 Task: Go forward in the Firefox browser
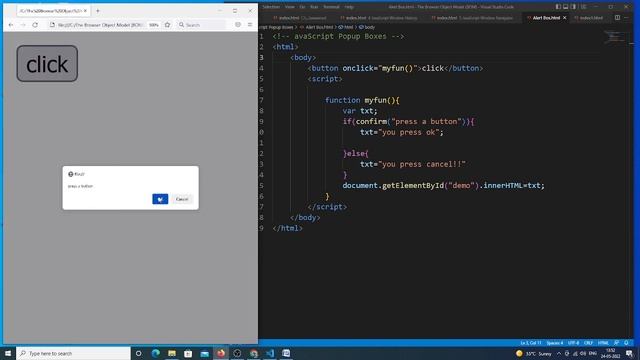click(23, 25)
